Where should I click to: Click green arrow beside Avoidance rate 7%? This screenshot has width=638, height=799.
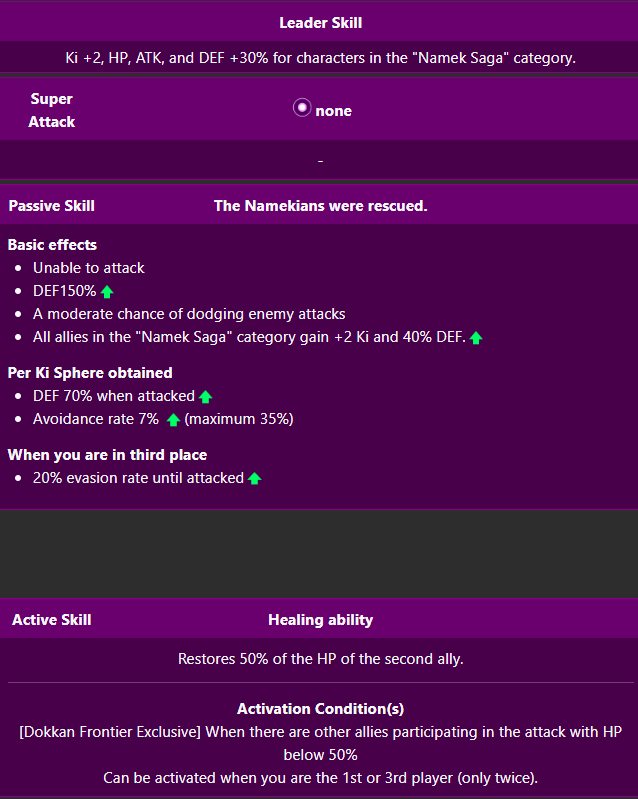pos(173,420)
